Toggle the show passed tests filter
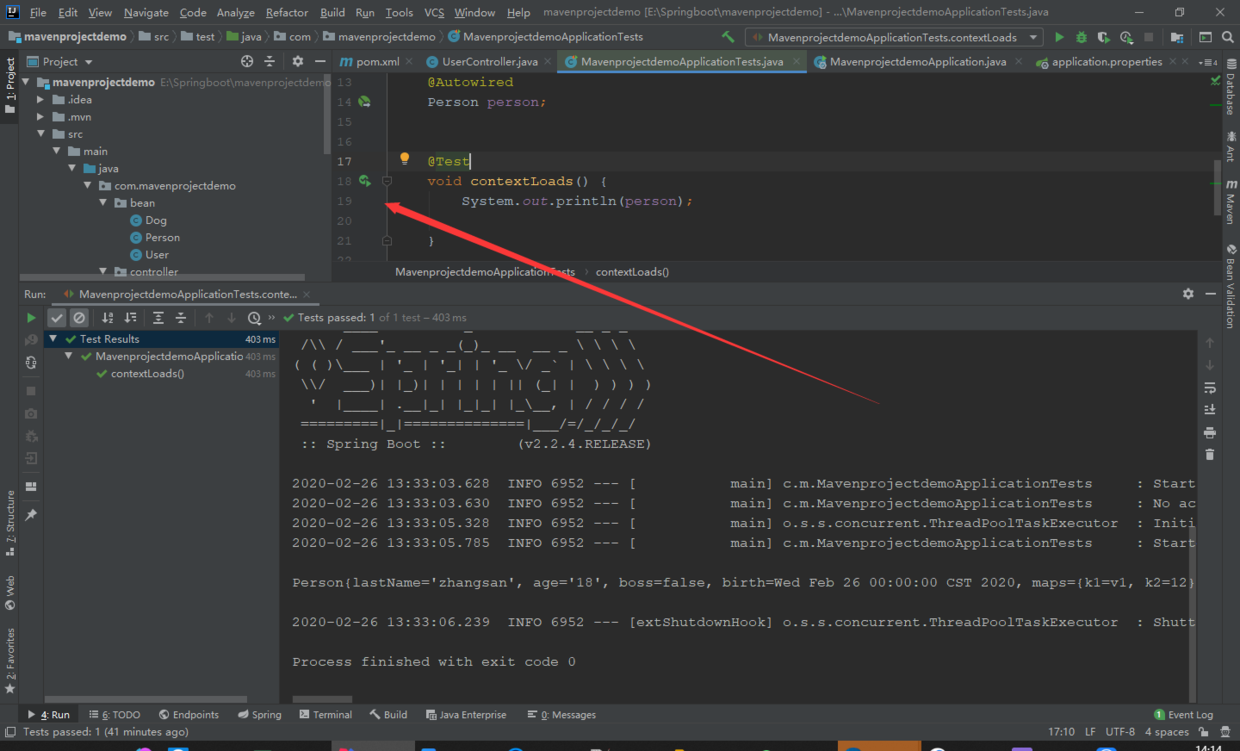 (57, 318)
